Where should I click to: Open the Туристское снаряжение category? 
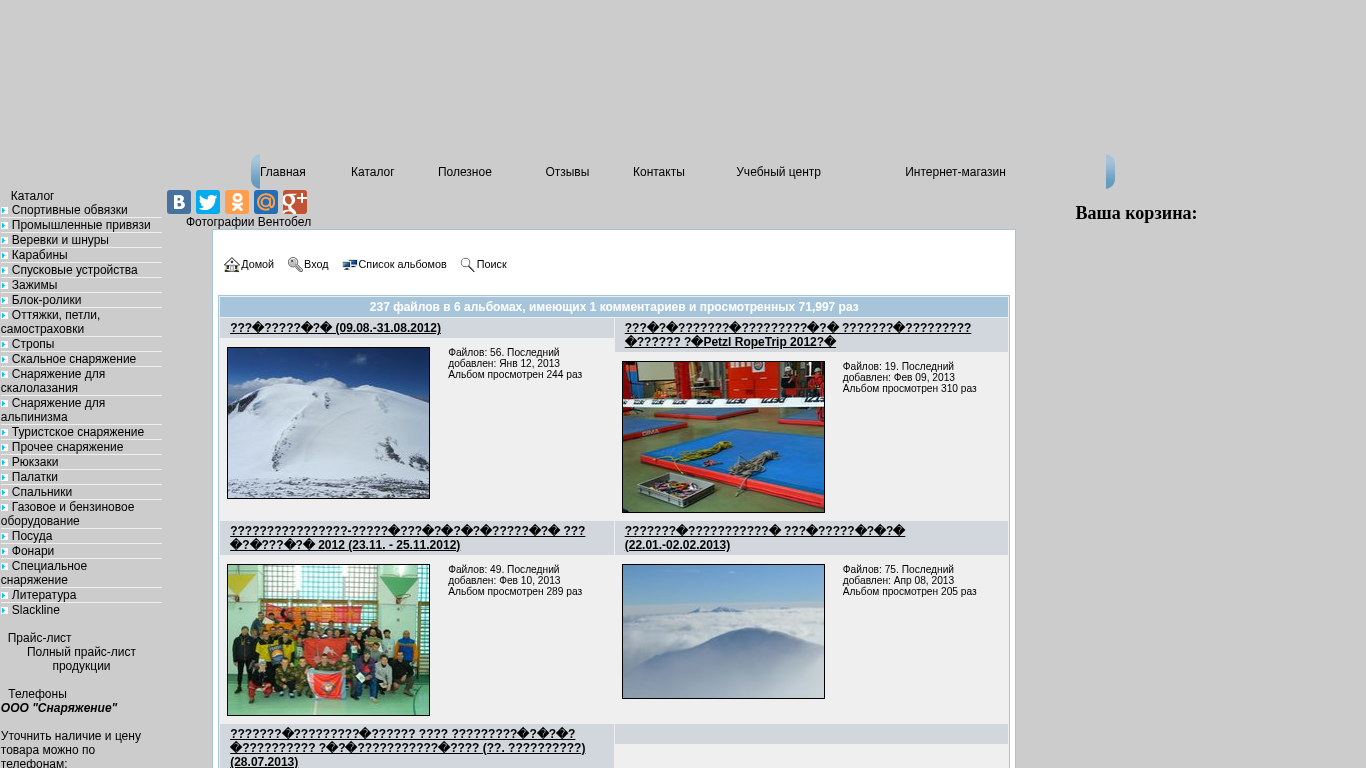(x=78, y=432)
